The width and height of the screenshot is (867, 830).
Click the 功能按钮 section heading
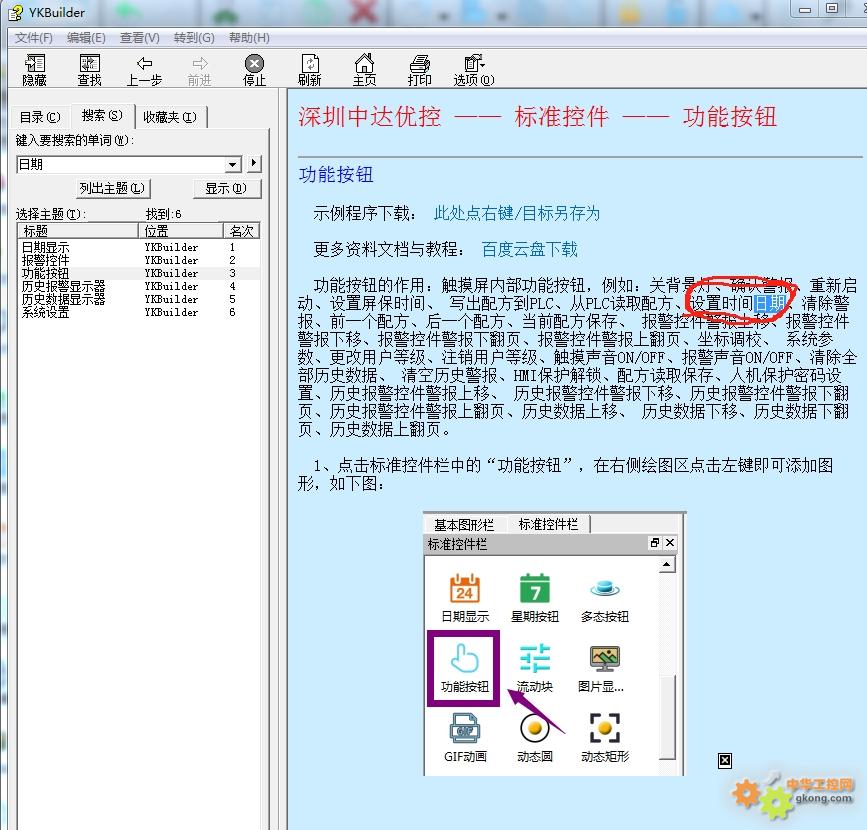click(x=336, y=175)
